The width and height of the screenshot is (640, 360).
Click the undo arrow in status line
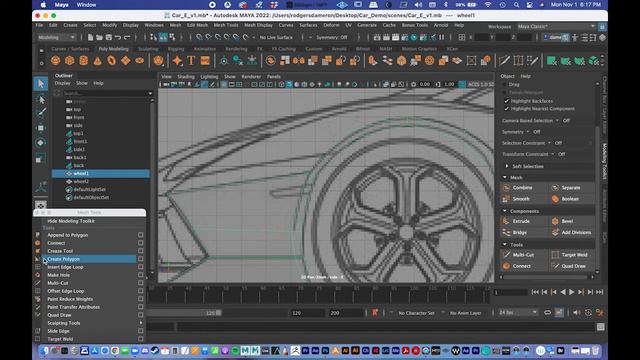click(118, 37)
